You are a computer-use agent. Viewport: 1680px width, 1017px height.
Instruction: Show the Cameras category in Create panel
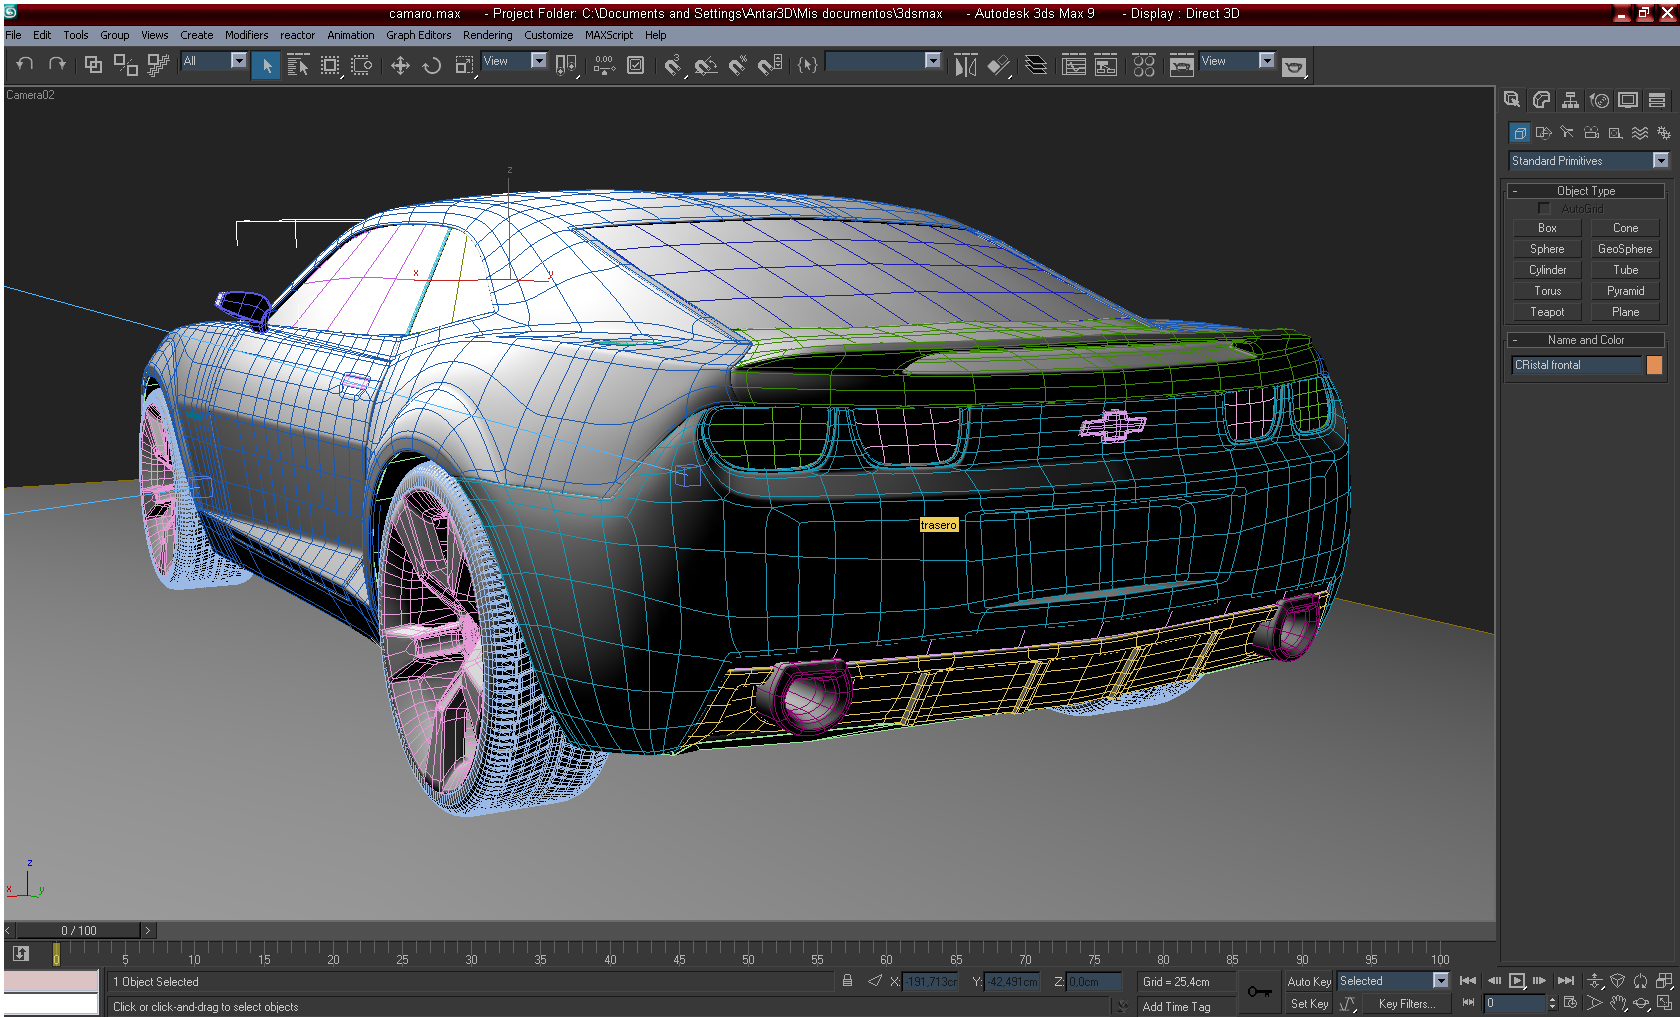click(x=1591, y=133)
